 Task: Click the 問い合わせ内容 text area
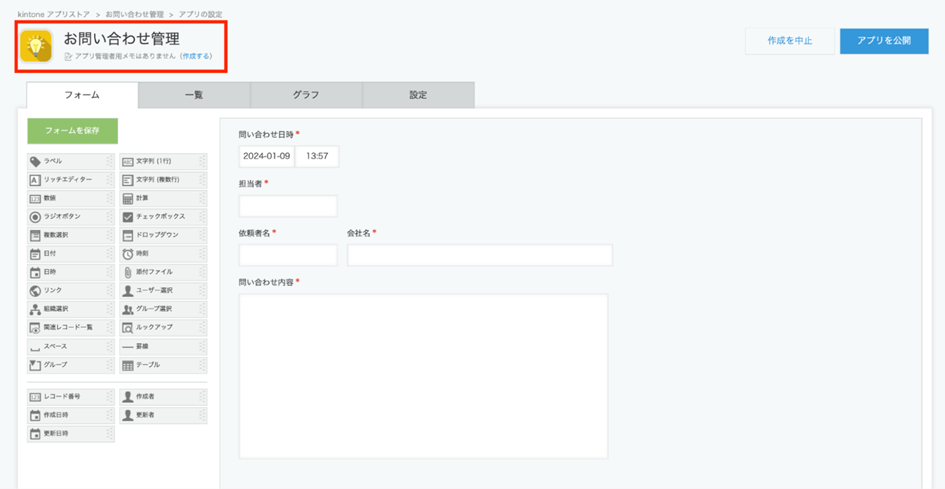(423, 375)
